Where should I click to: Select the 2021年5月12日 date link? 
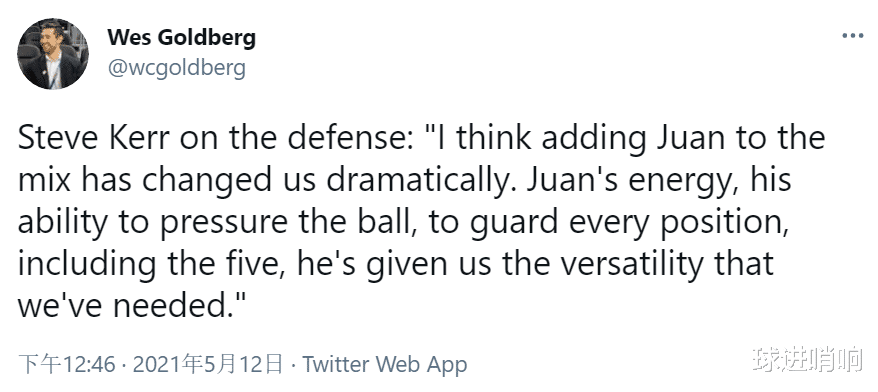[208, 365]
